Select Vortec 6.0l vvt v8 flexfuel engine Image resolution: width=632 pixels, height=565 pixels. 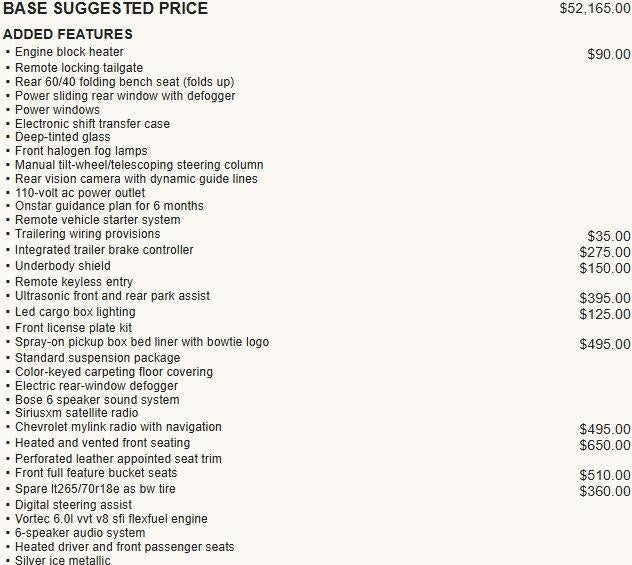[111, 519]
